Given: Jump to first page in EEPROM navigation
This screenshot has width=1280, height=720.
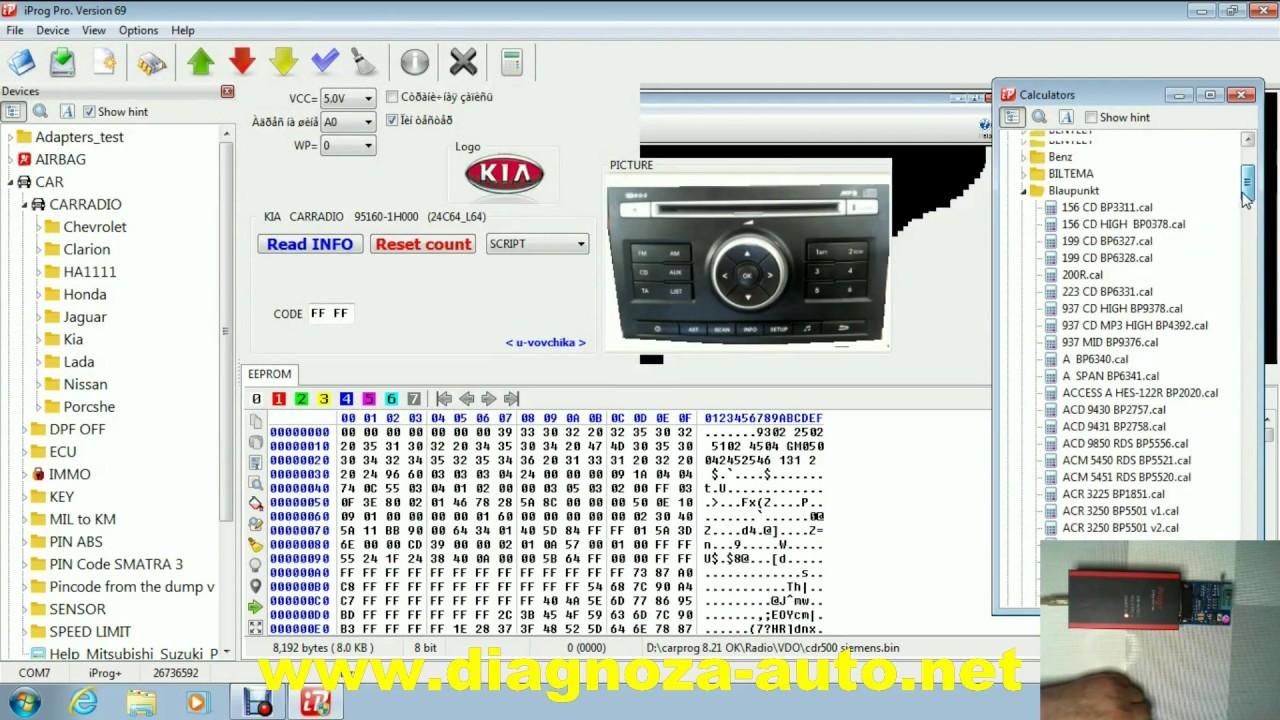Looking at the screenshot, I should [445, 399].
